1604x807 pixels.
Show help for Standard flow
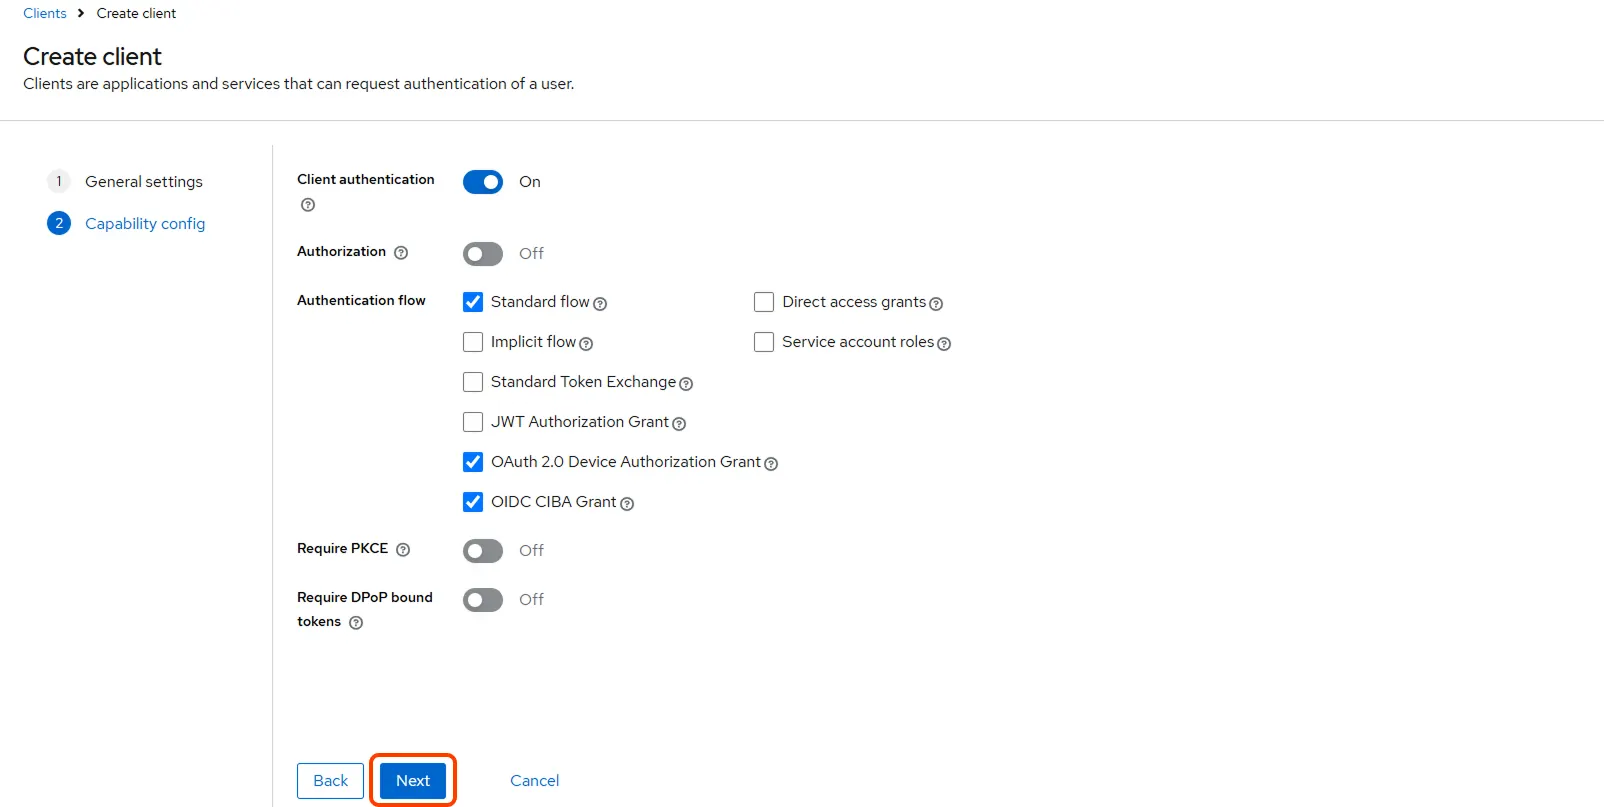[600, 304]
